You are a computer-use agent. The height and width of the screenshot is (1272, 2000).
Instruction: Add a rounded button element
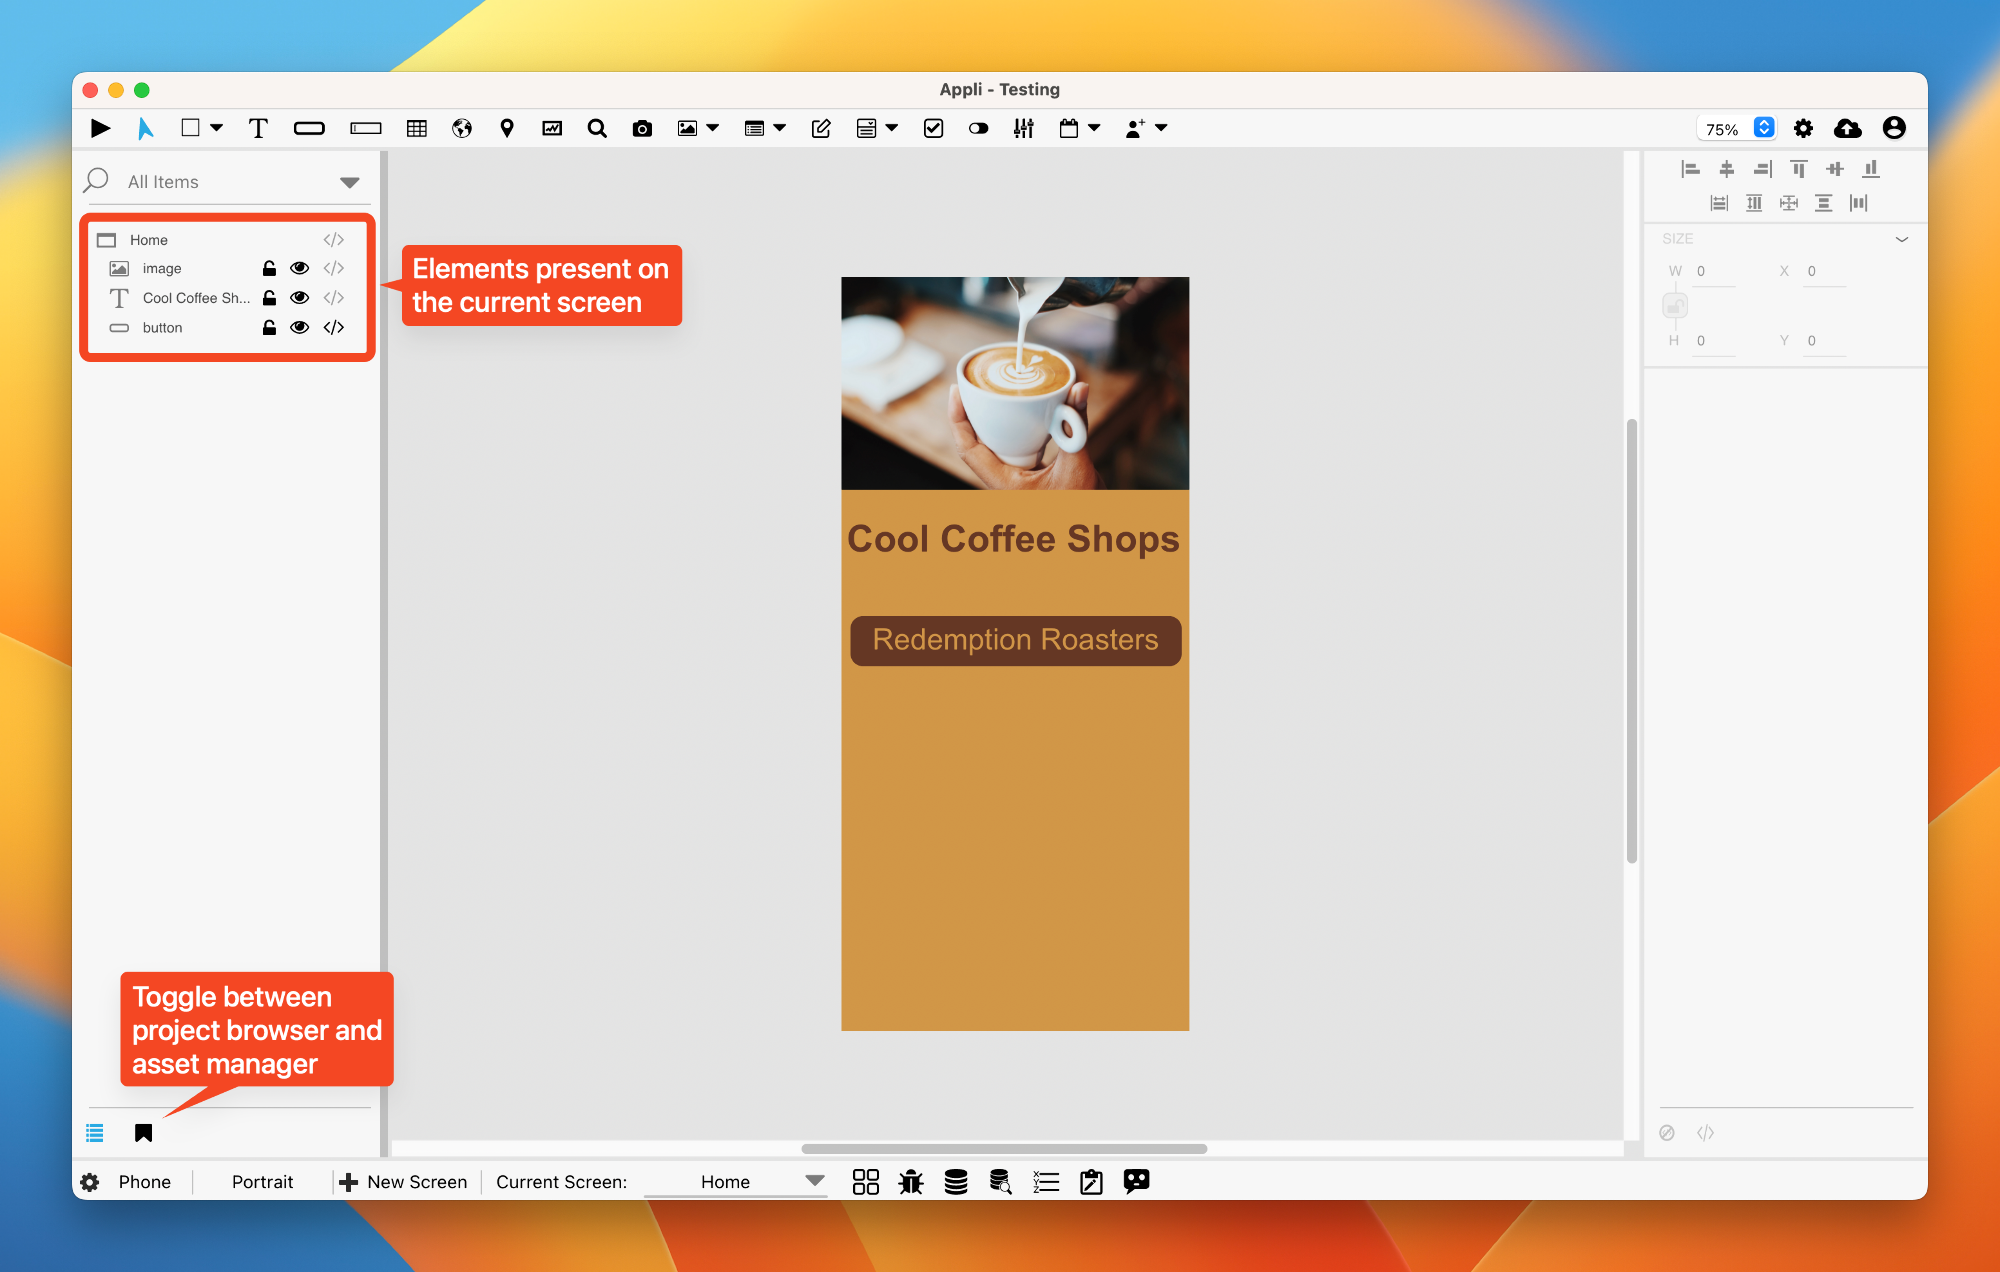[x=309, y=128]
